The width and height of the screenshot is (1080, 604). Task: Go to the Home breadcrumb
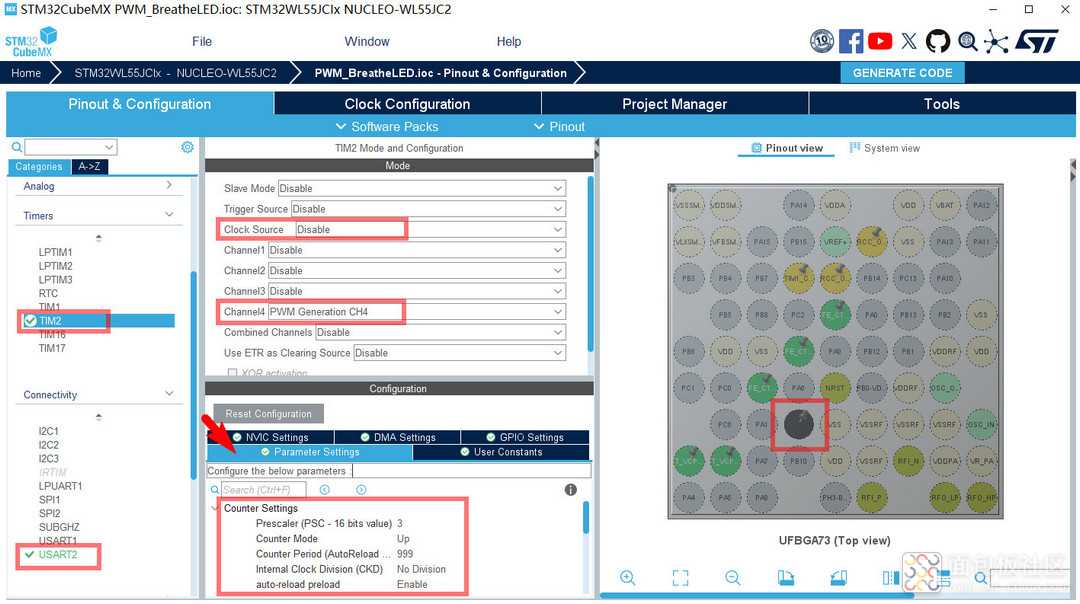(x=26, y=73)
